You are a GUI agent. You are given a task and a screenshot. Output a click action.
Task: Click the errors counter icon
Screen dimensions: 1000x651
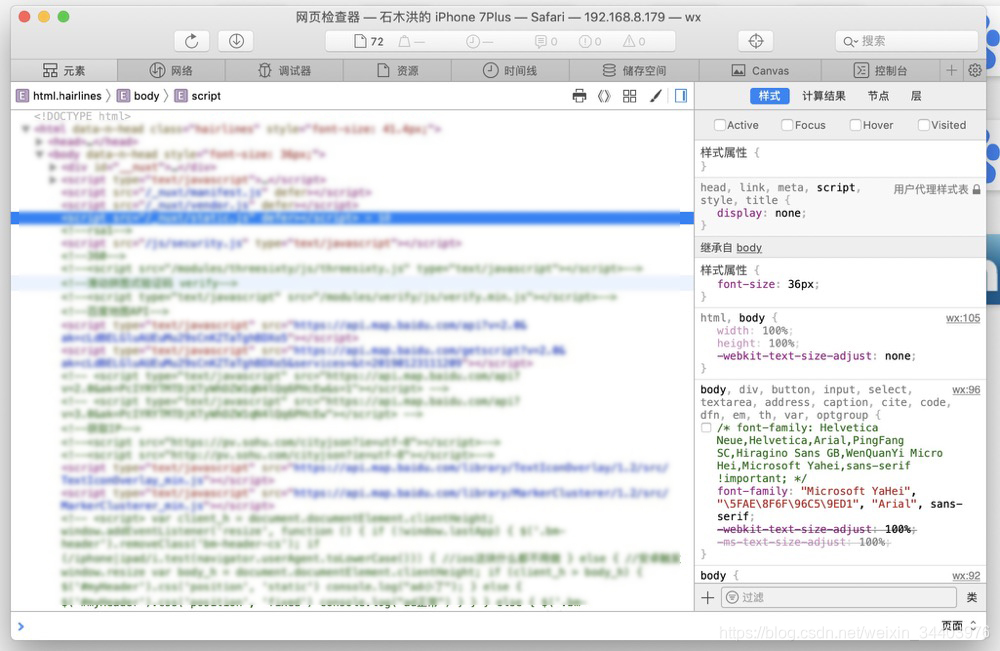click(x=585, y=41)
